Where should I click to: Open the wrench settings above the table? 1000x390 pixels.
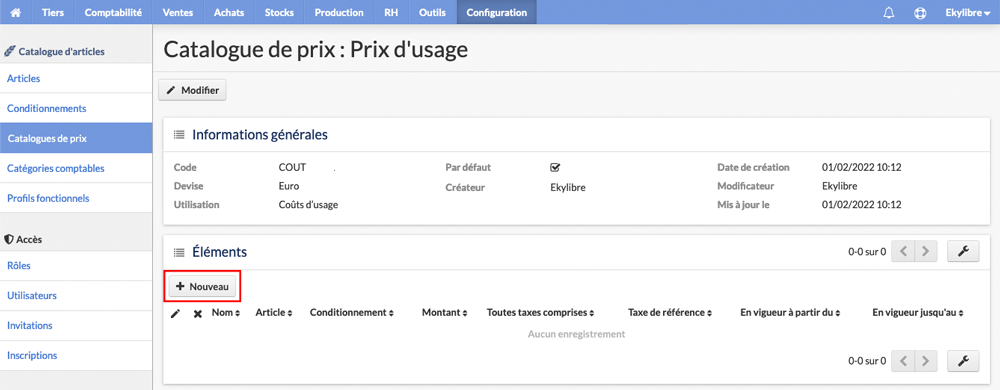pyautogui.click(x=964, y=252)
